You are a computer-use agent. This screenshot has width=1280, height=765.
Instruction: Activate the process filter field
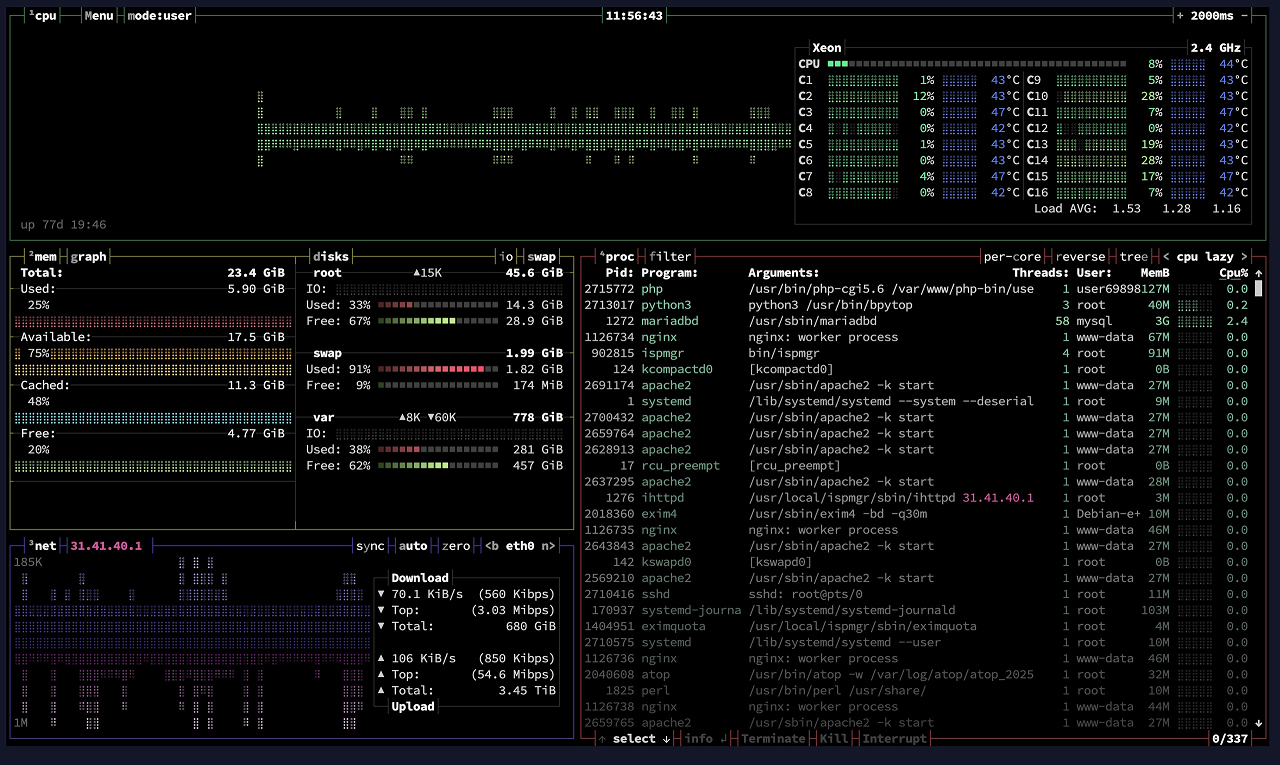pos(670,257)
